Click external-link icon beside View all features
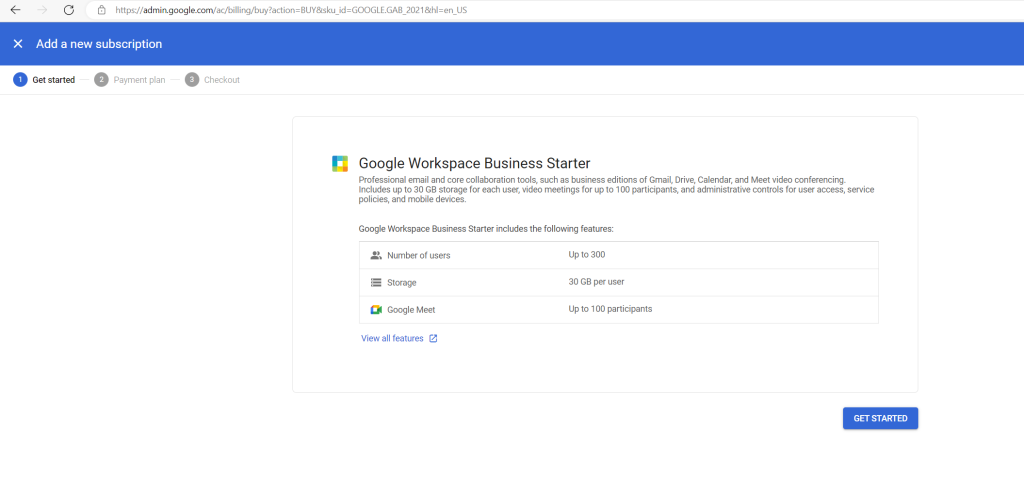The width and height of the screenshot is (1024, 498). click(433, 338)
